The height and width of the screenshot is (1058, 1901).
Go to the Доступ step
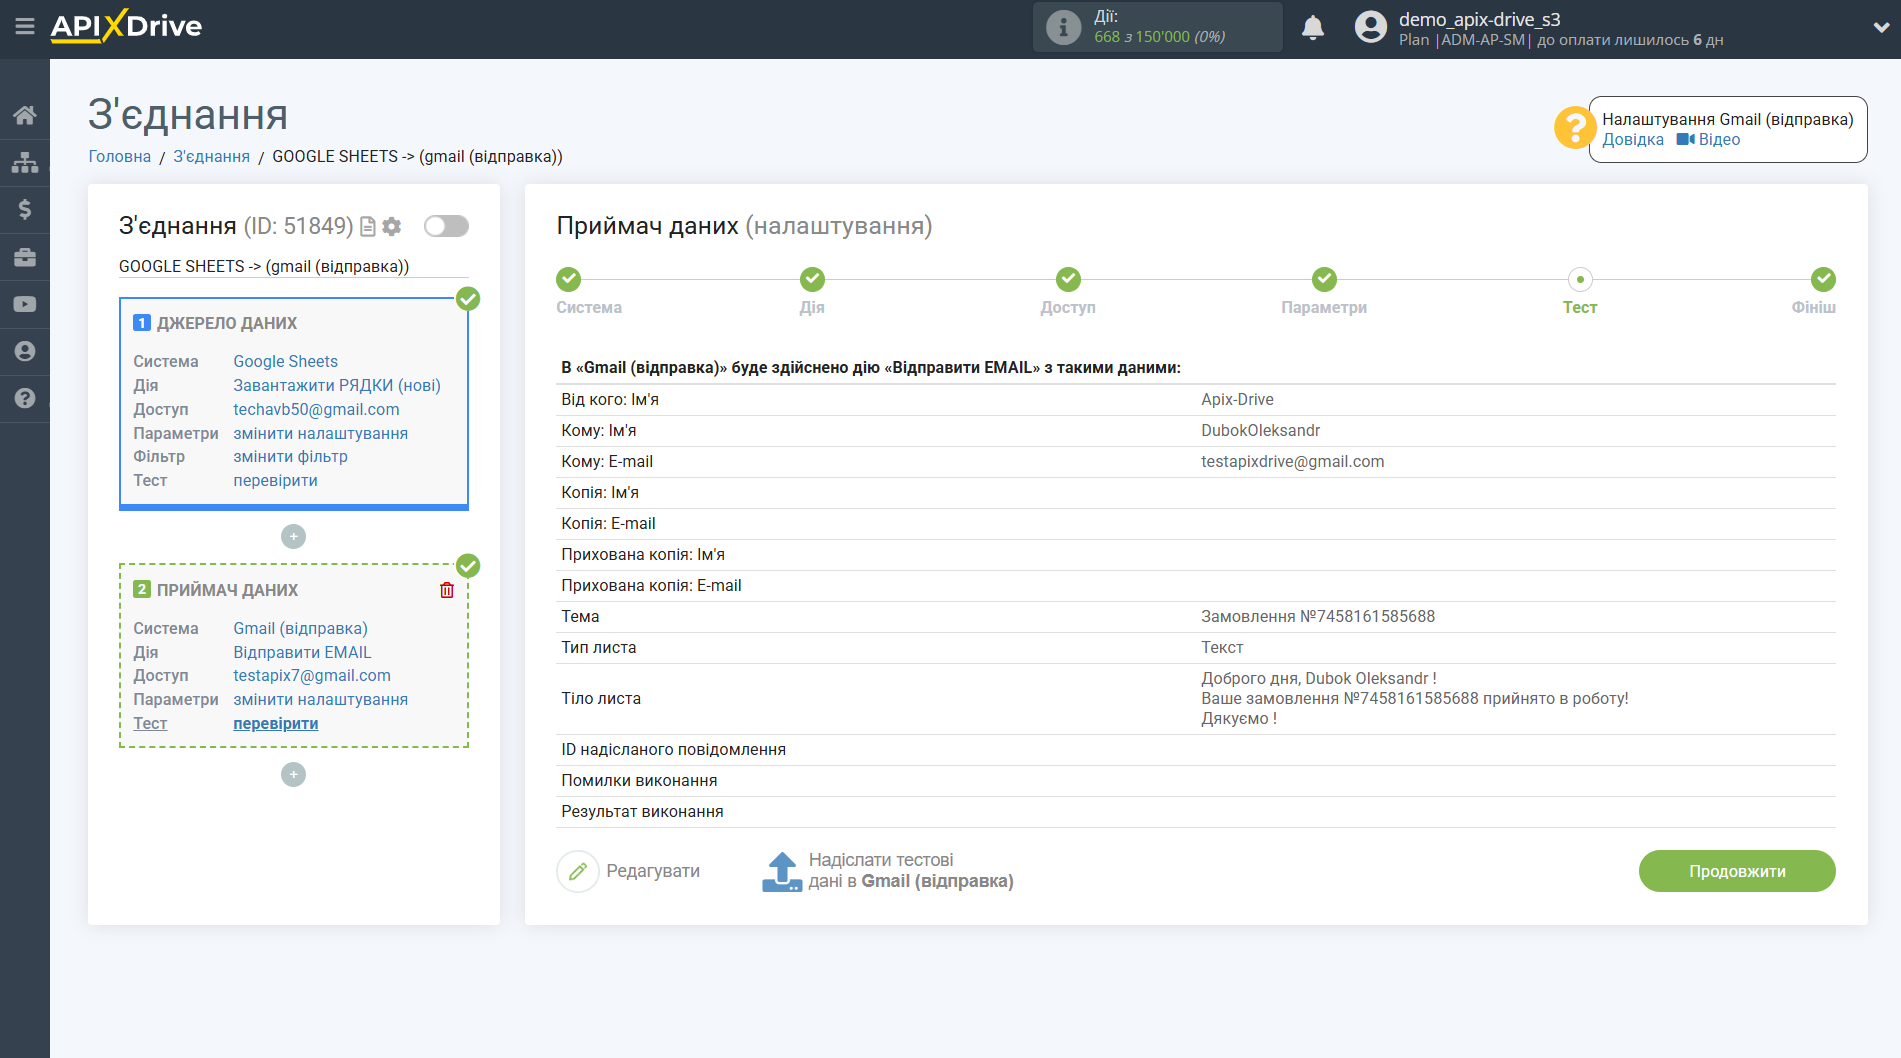pos(1068,280)
